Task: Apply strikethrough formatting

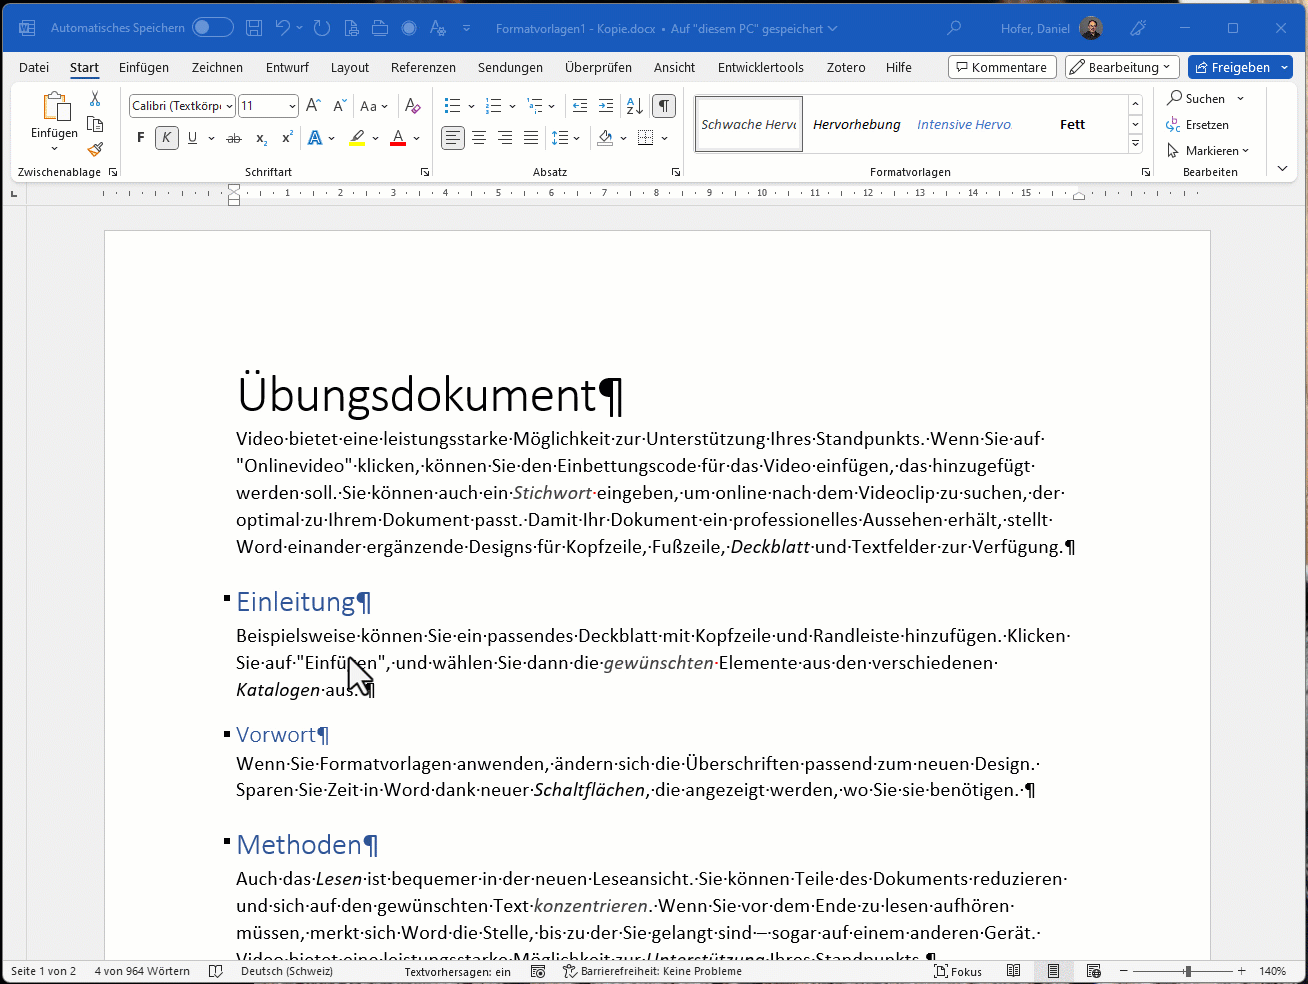Action: pos(234,138)
